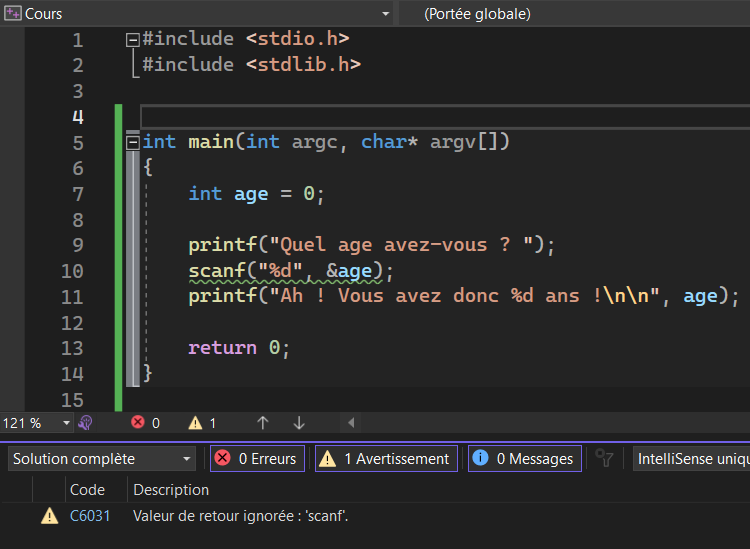Open the Portée globale scope selector
The width and height of the screenshot is (750, 549).
575,14
